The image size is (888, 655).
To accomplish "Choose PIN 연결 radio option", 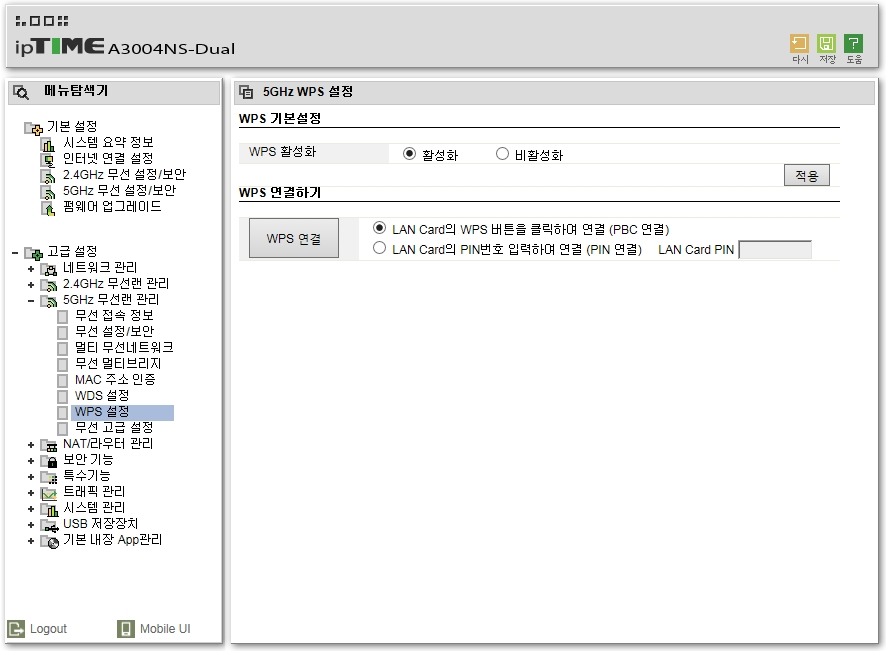I will (x=379, y=248).
